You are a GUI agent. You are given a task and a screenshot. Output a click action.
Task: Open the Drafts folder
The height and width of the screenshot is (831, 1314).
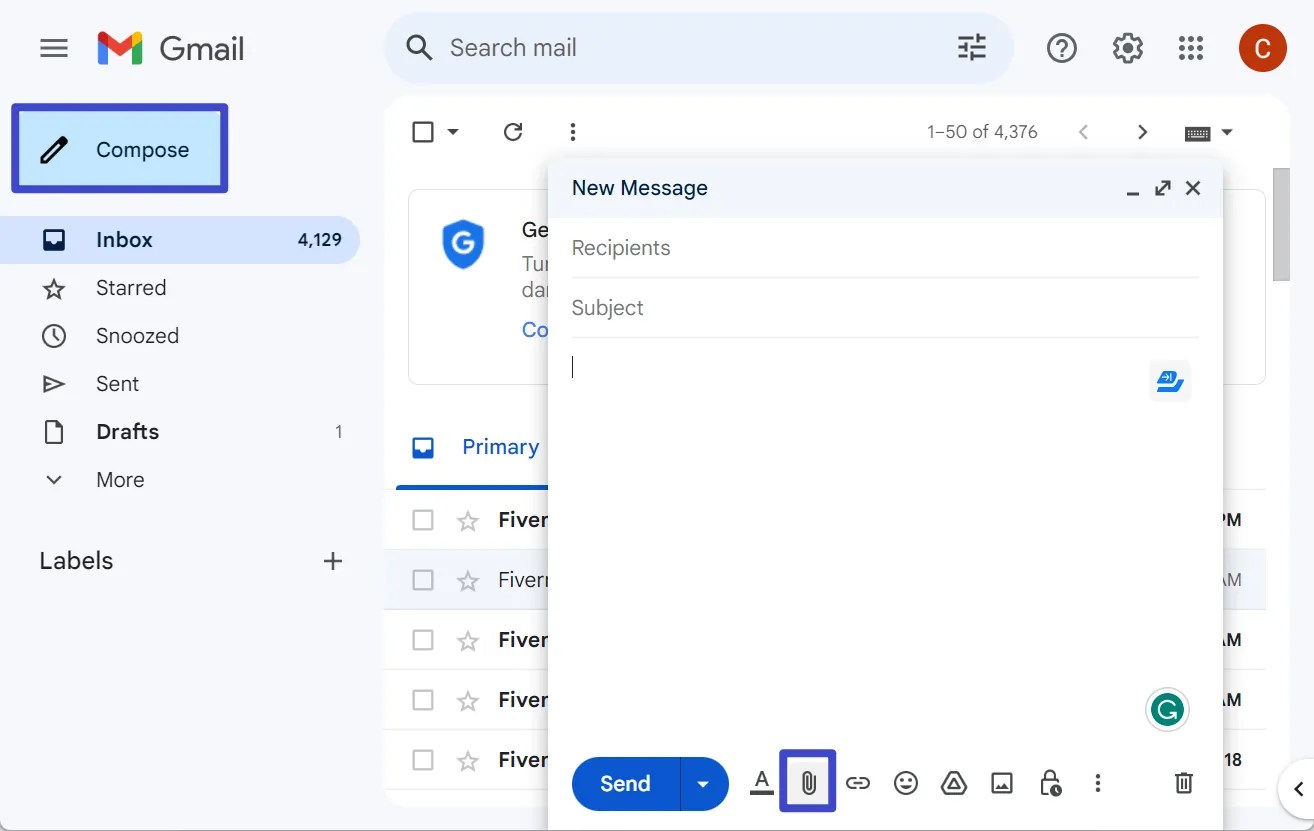pyautogui.click(x=127, y=431)
